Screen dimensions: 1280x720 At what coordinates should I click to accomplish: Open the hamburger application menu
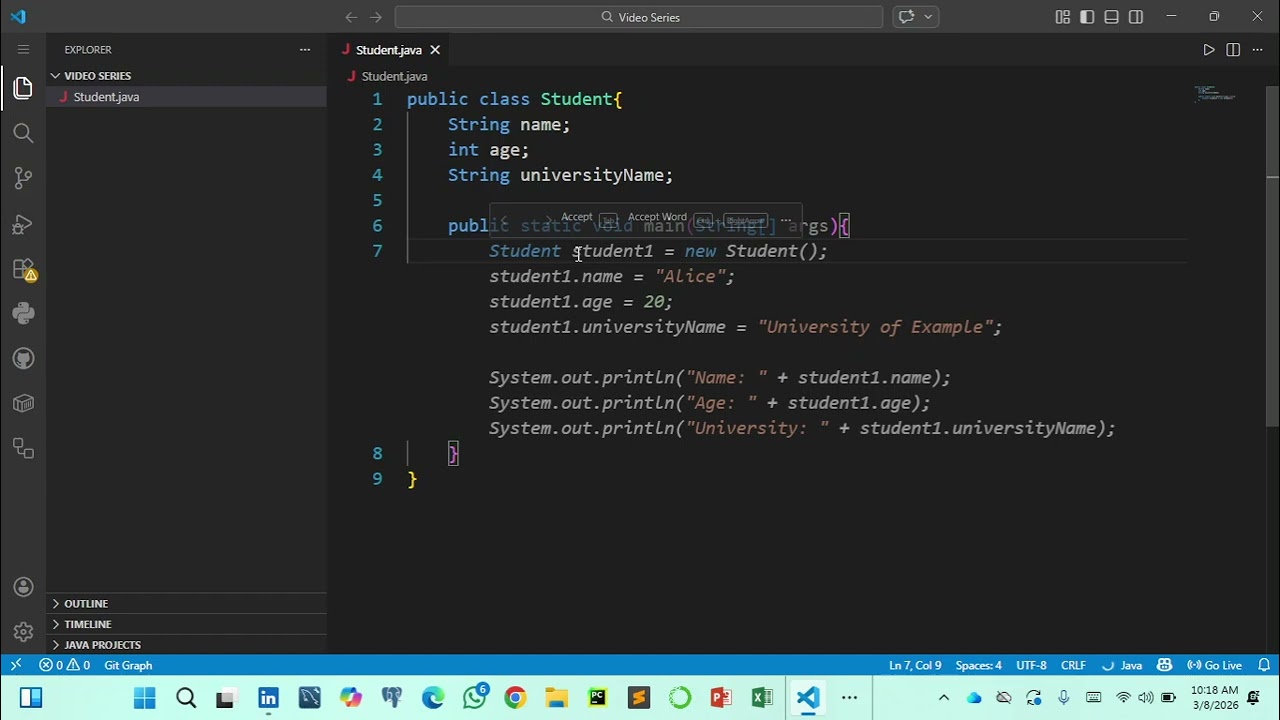[23, 49]
